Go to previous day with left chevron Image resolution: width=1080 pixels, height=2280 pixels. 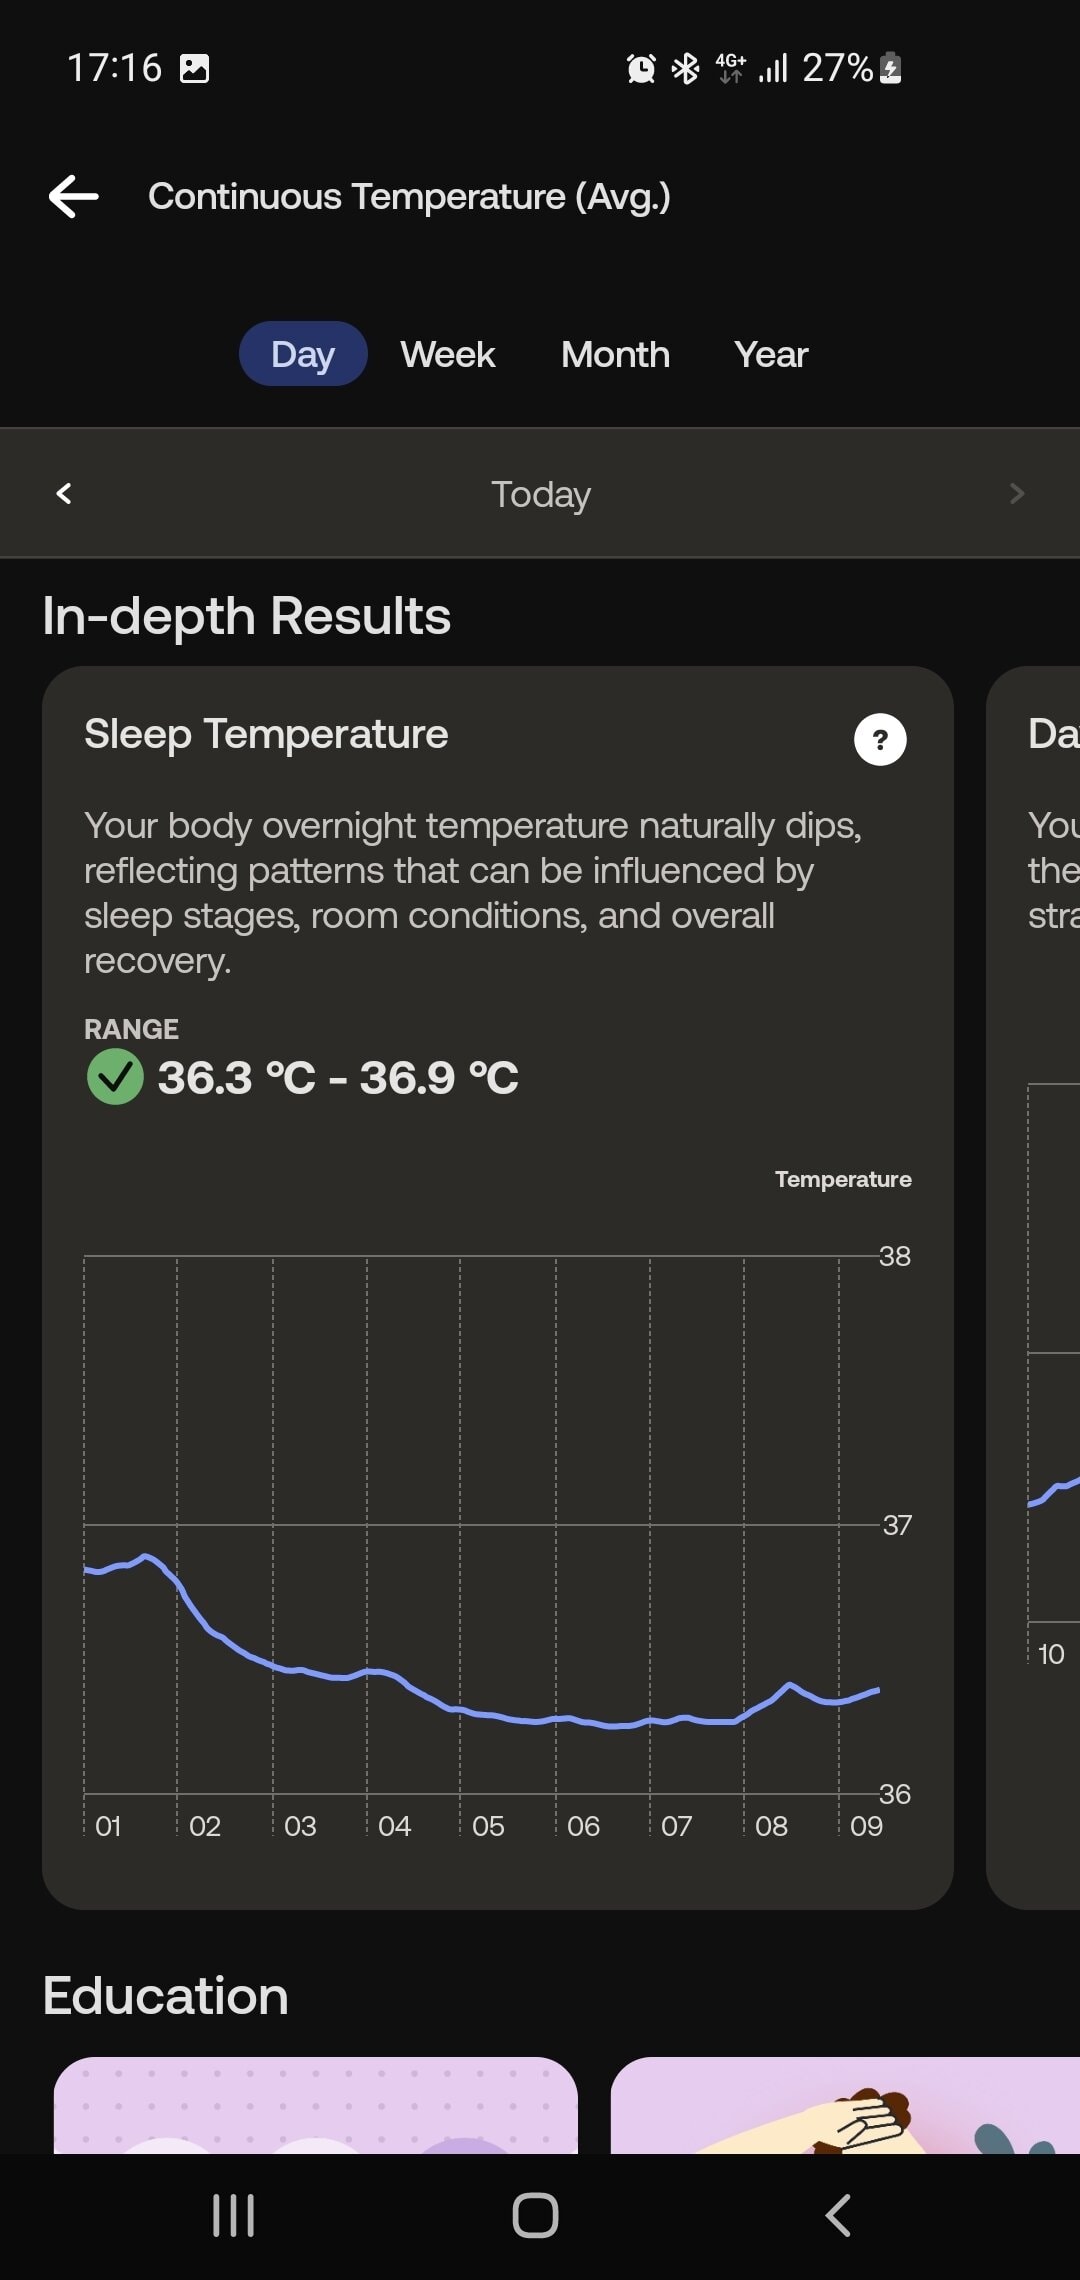(x=64, y=493)
